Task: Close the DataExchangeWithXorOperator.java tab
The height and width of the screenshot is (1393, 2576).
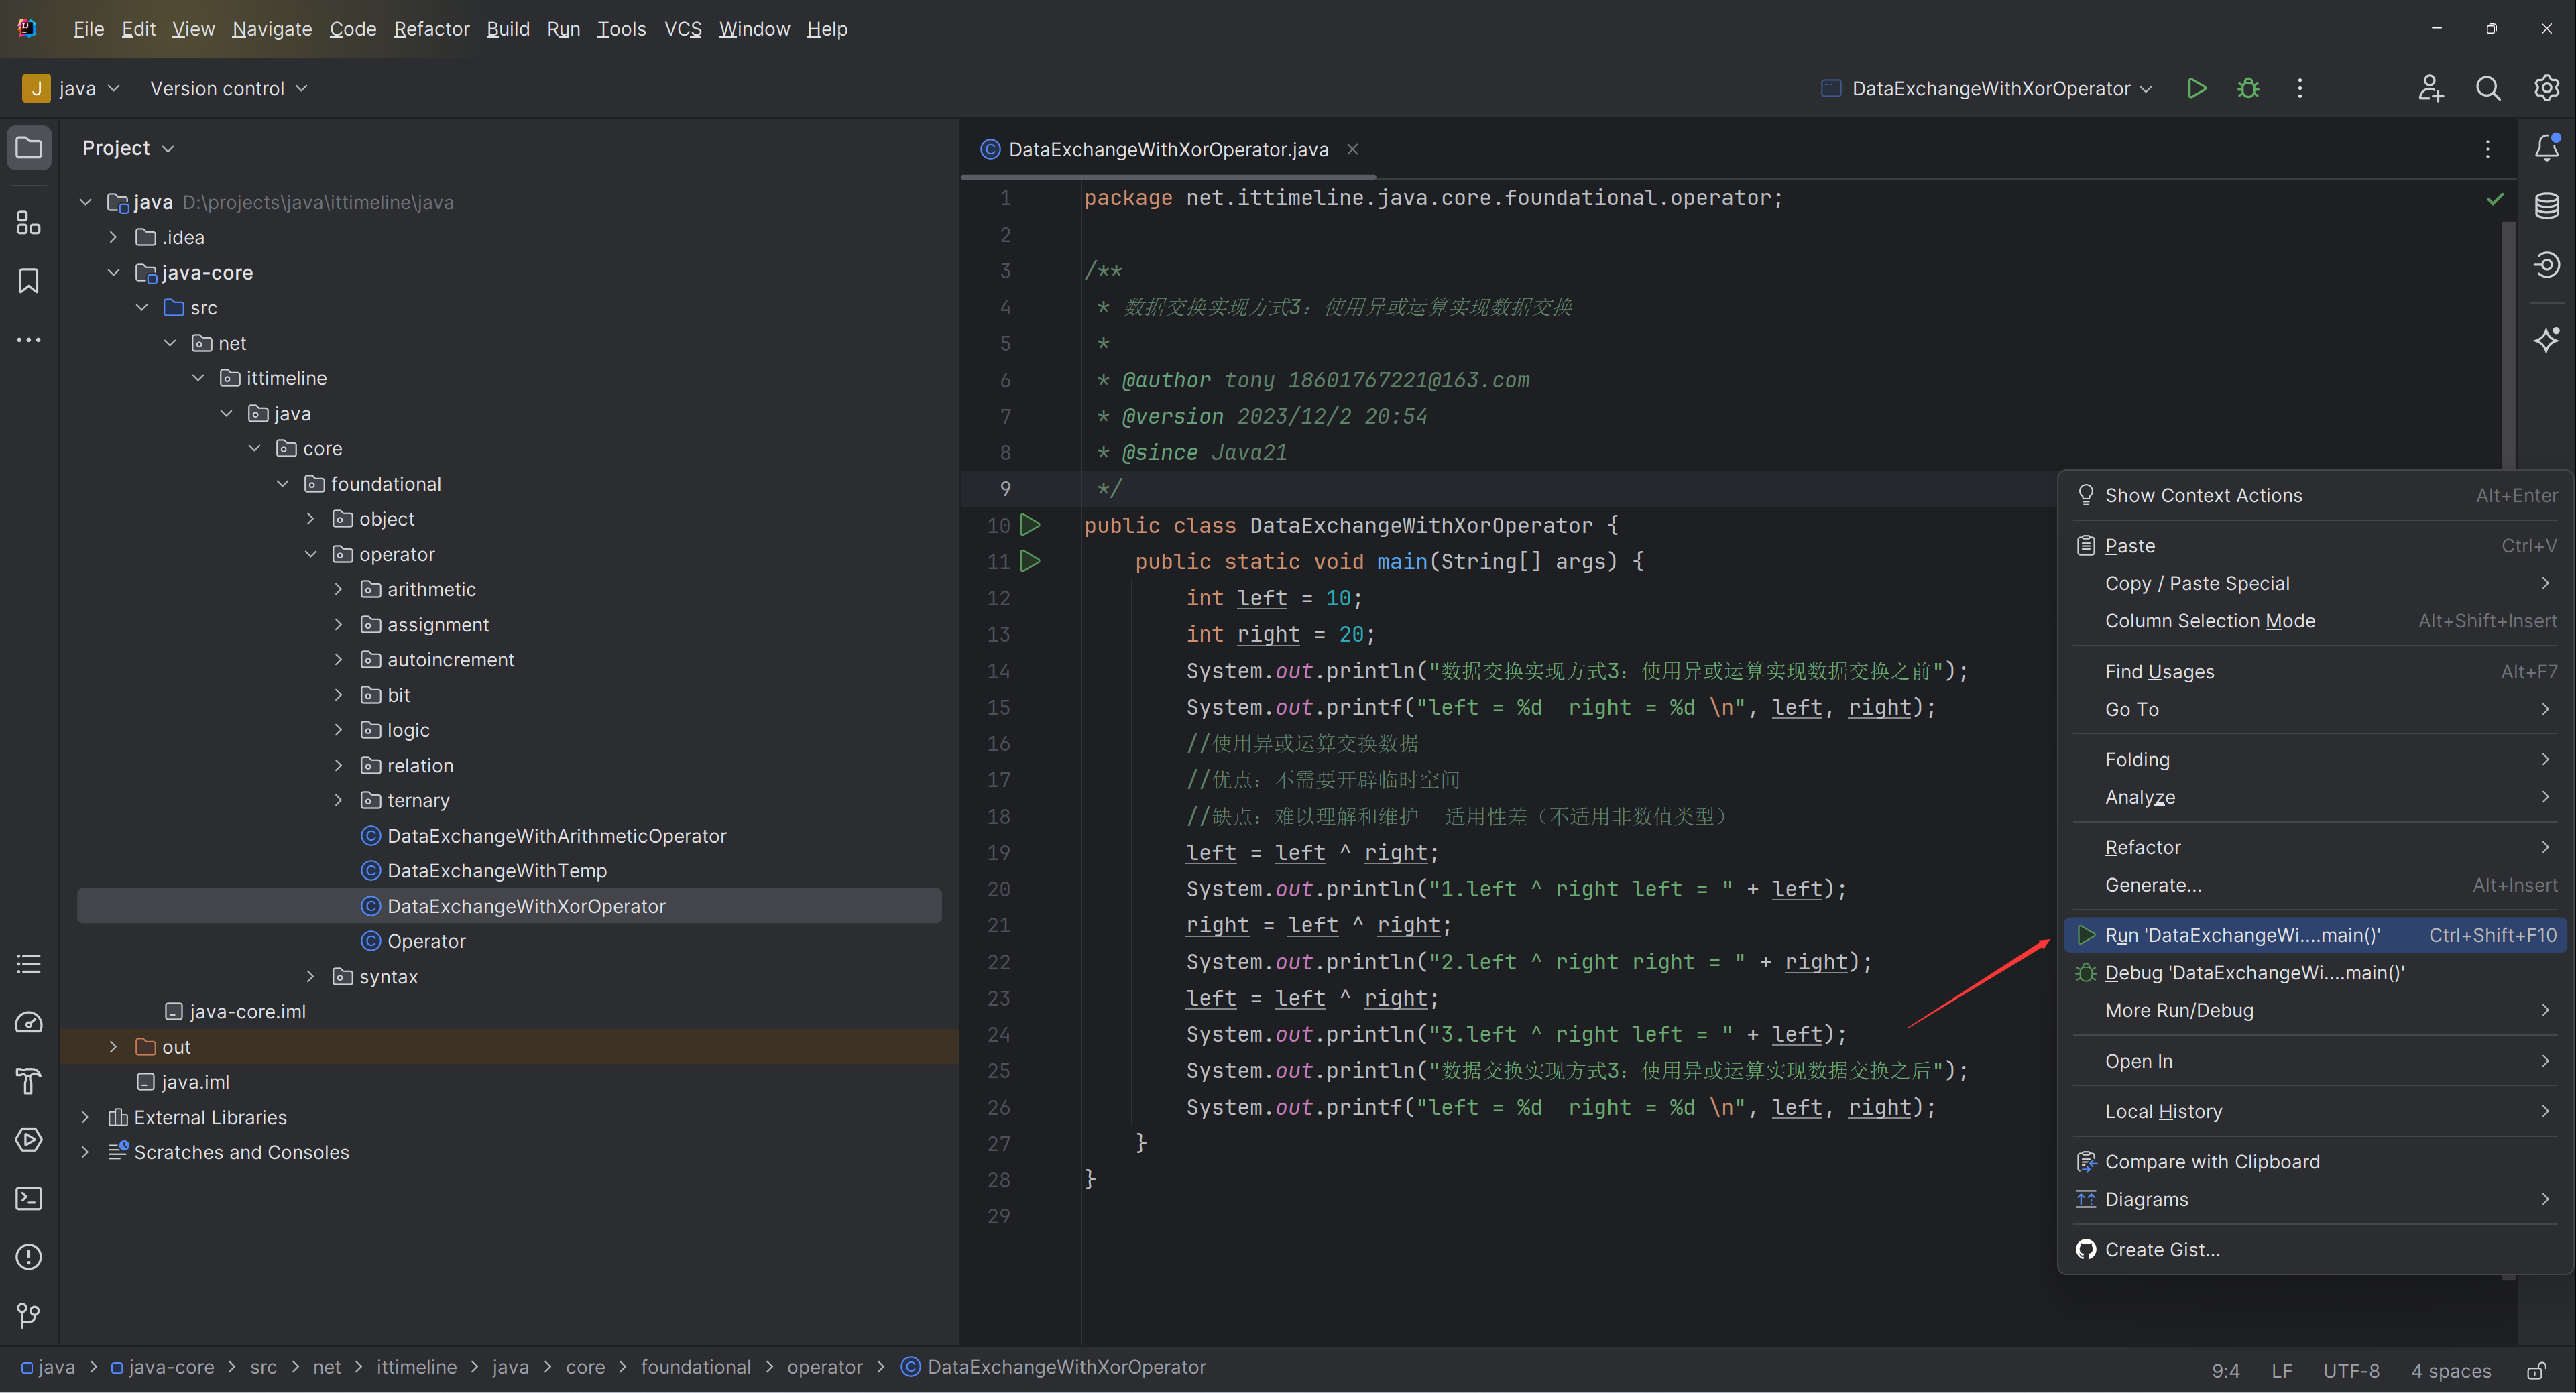Action: (1352, 149)
